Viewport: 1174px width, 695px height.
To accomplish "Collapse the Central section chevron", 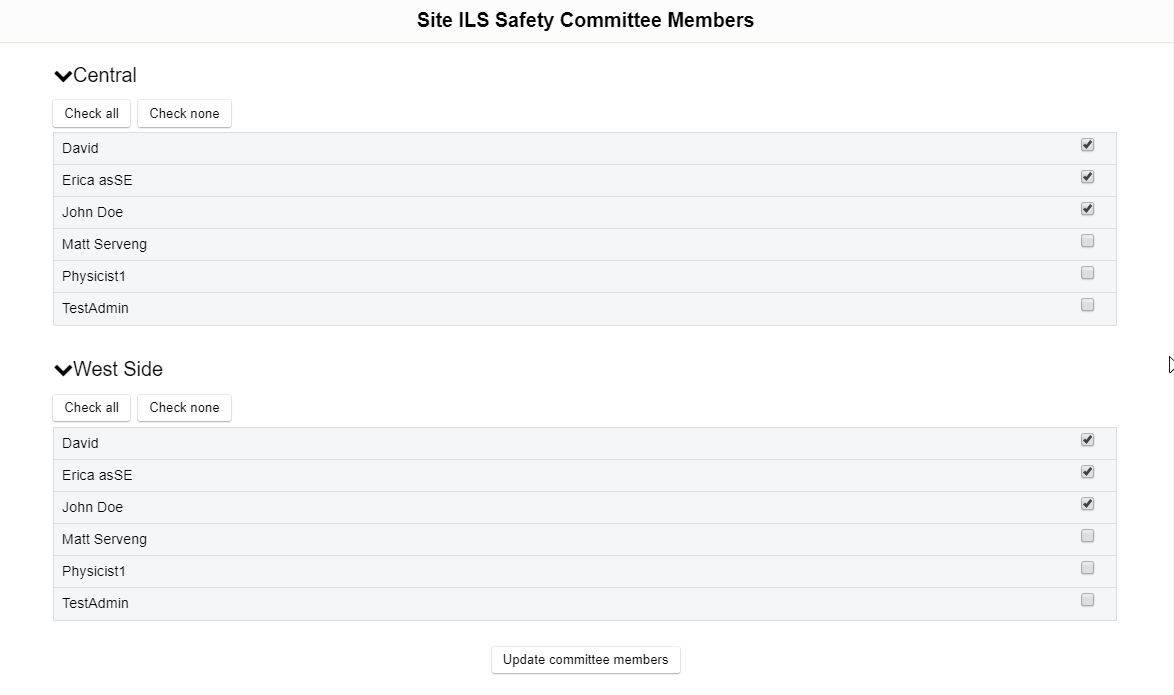I will point(63,76).
